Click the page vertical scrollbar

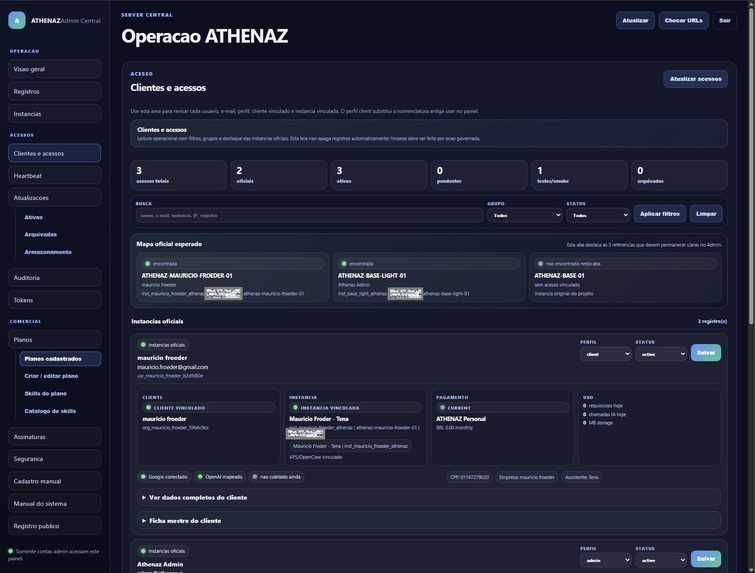point(752,164)
